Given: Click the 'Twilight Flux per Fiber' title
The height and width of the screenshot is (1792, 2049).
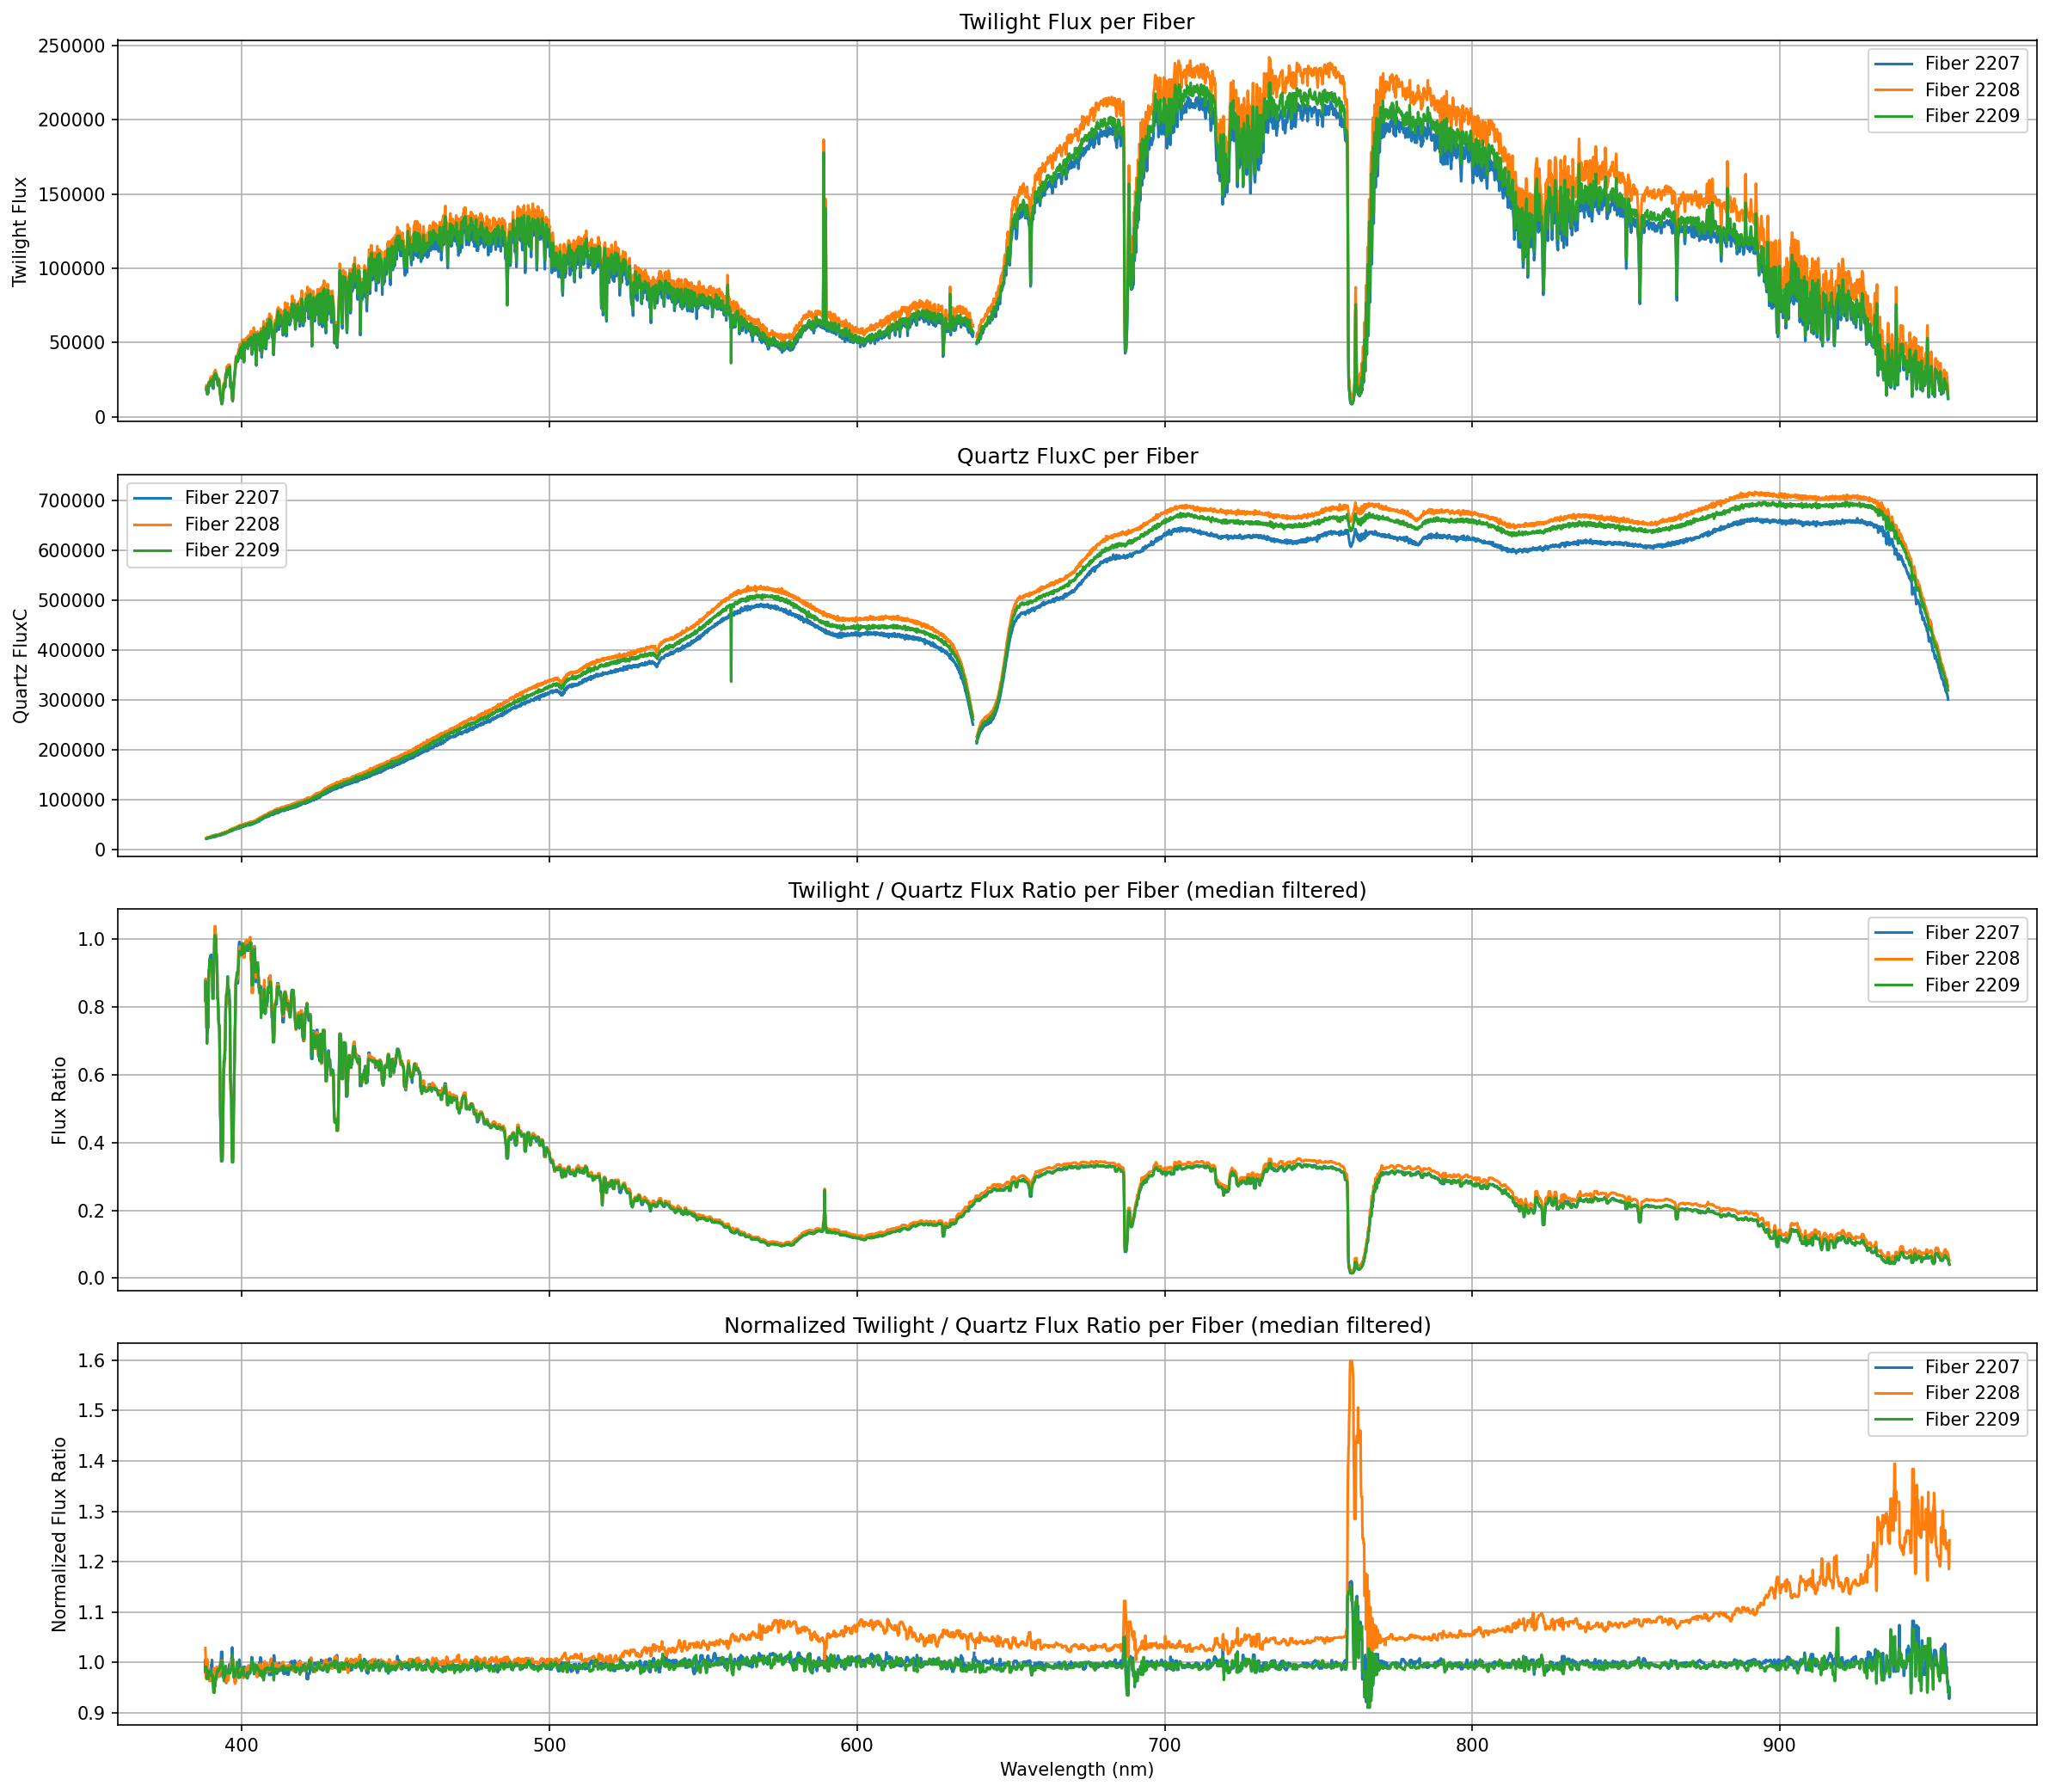Looking at the screenshot, I should (x=1076, y=22).
